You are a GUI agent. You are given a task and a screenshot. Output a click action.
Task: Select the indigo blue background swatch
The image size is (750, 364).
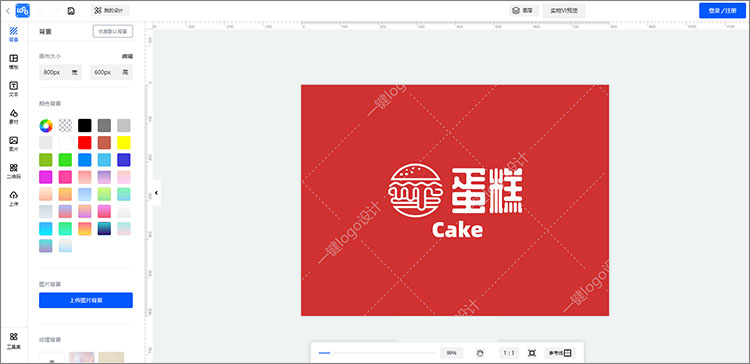(124, 160)
